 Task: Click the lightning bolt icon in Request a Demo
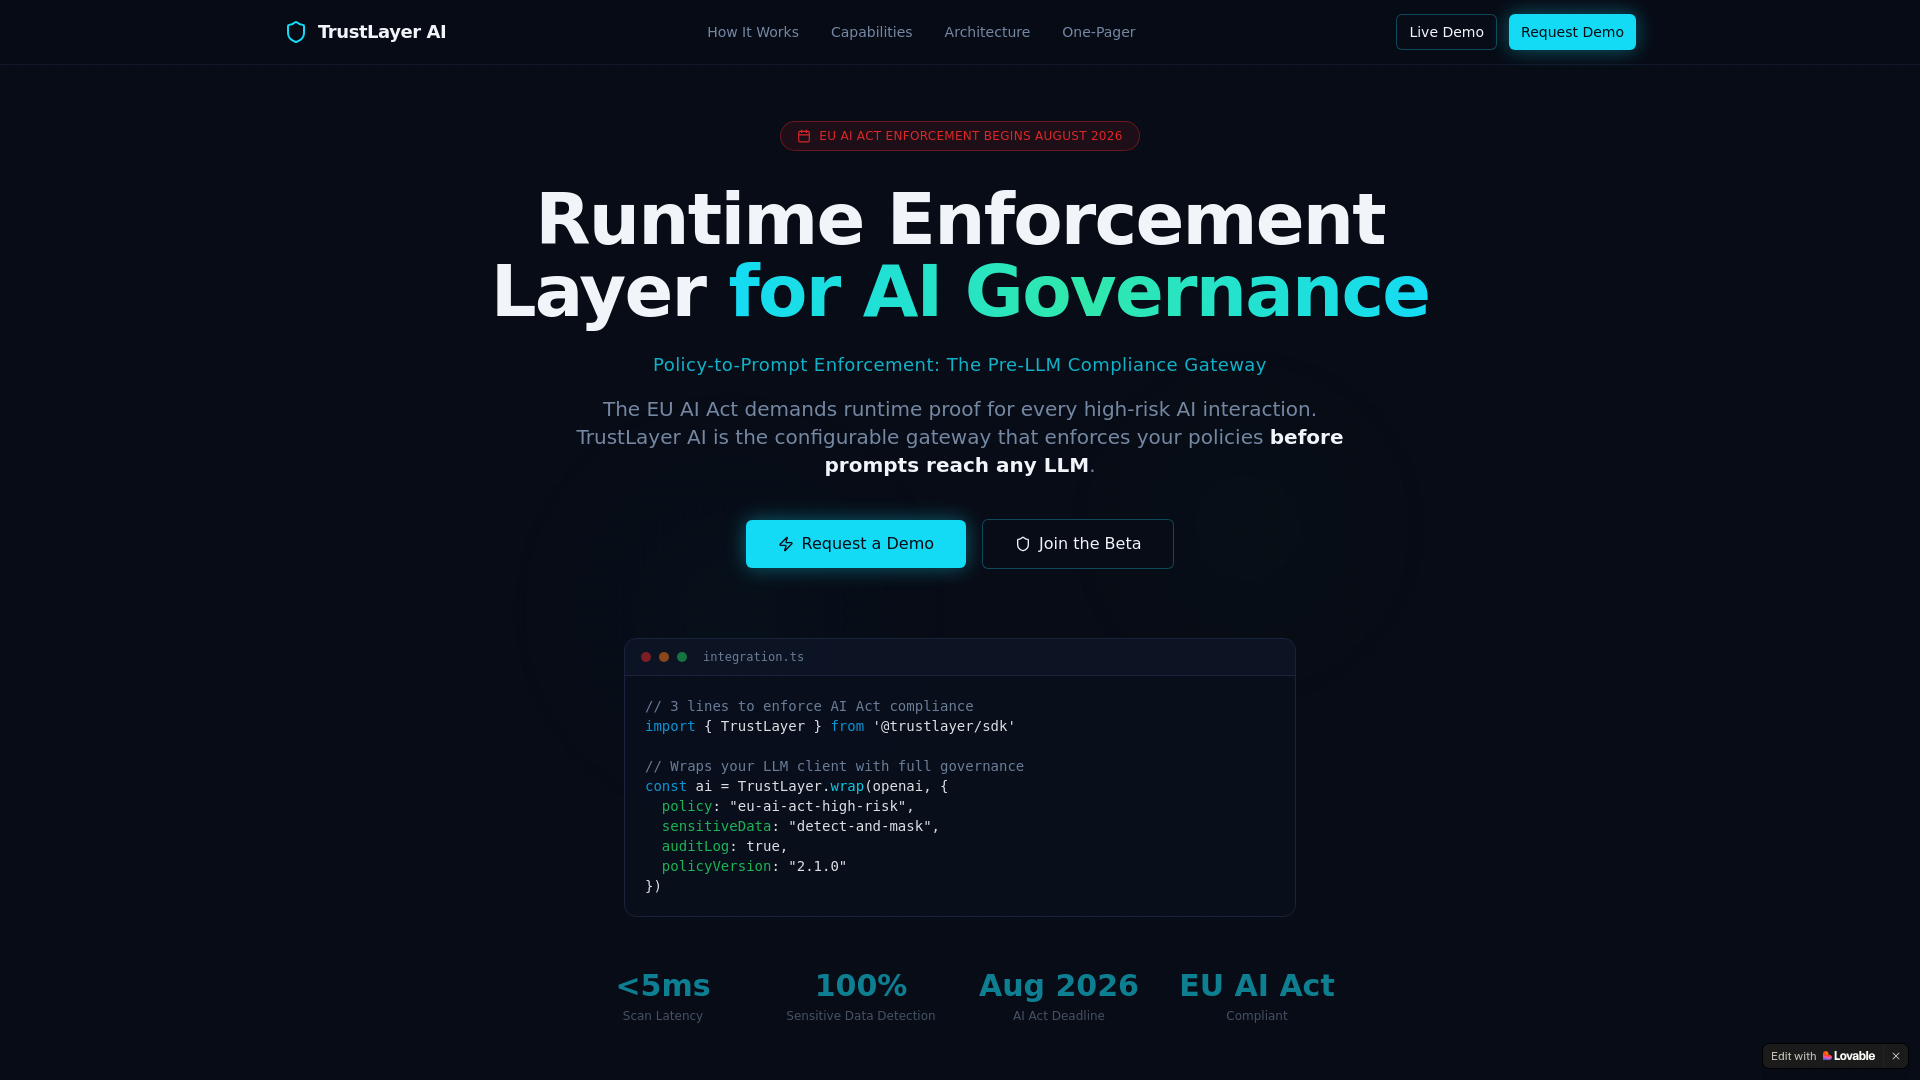(786, 544)
